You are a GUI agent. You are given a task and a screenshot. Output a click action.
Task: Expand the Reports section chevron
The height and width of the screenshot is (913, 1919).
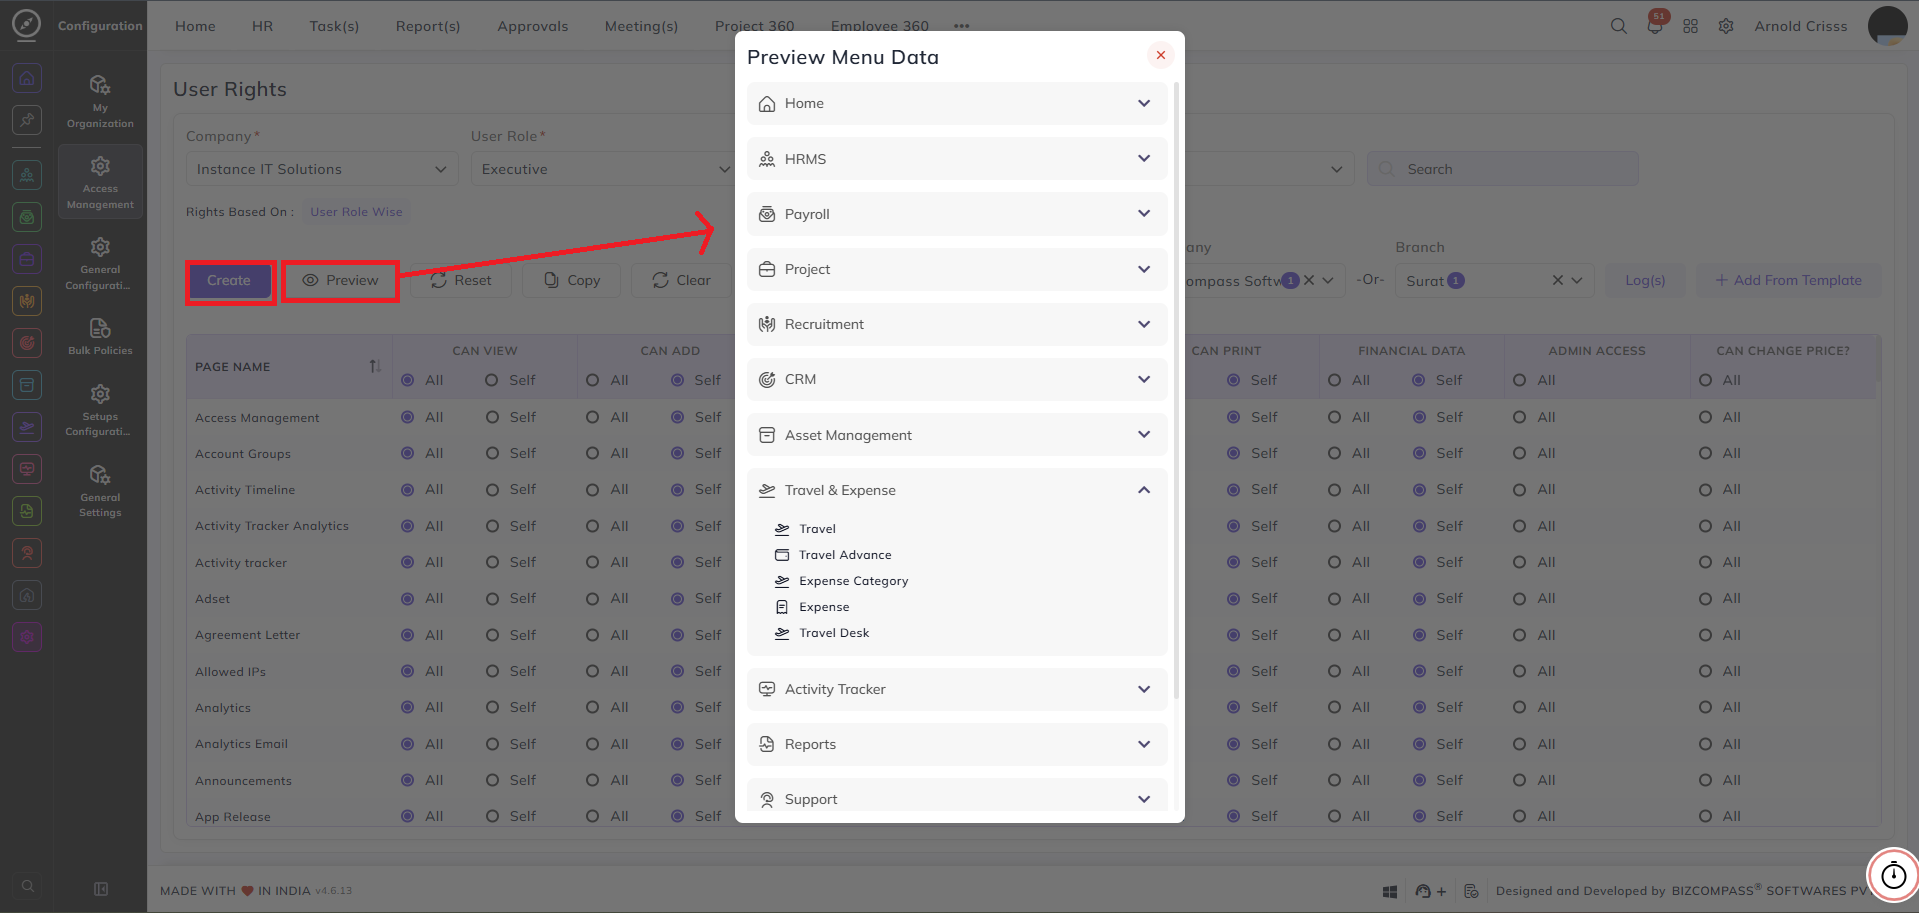pos(1144,744)
